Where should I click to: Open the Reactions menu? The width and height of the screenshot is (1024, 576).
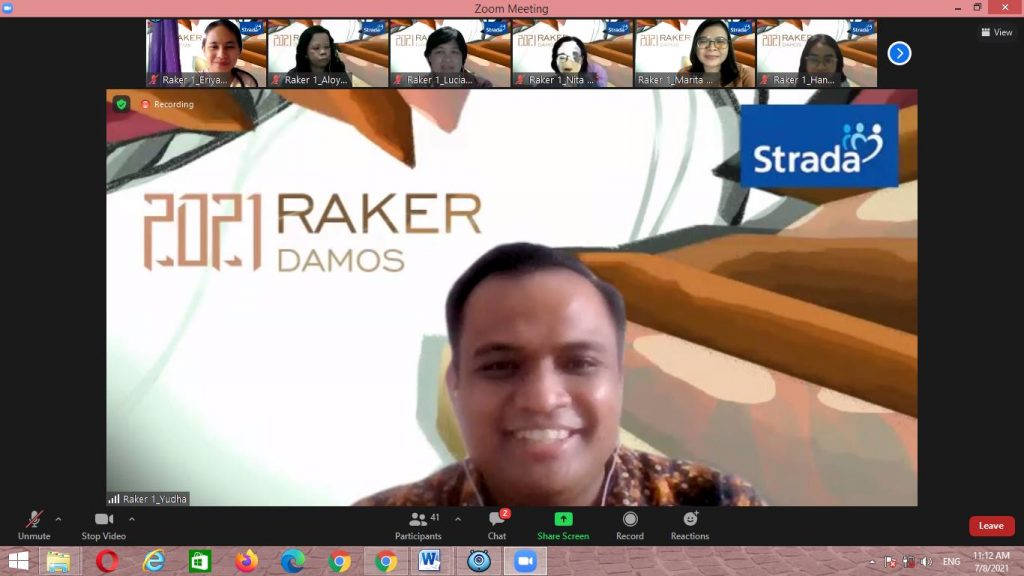click(690, 524)
